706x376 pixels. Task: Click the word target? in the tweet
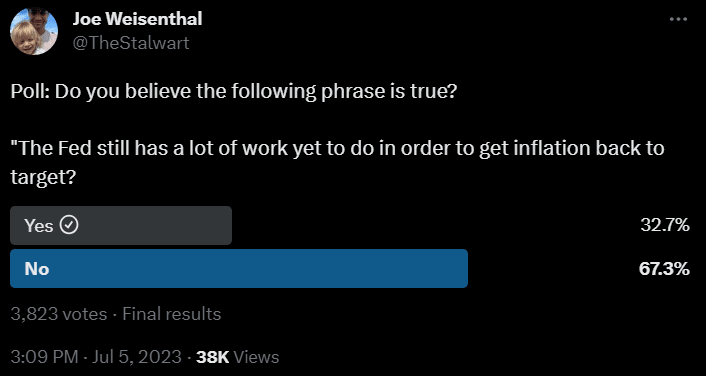click(42, 178)
